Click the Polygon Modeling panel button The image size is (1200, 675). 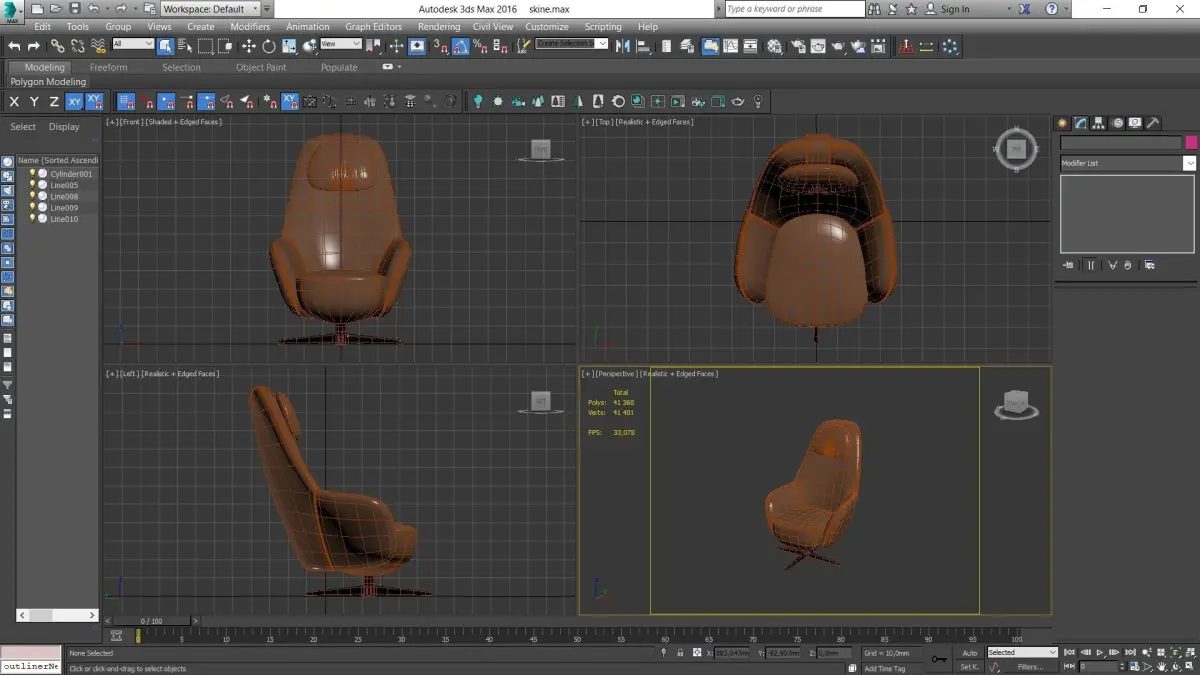coord(48,82)
